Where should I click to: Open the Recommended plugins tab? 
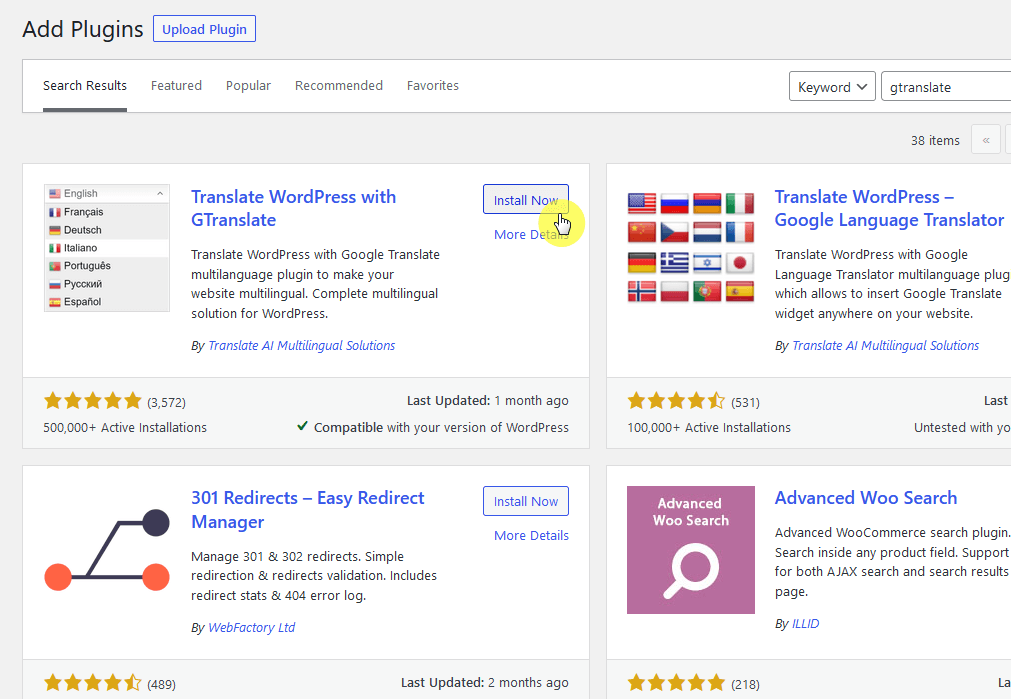point(339,86)
